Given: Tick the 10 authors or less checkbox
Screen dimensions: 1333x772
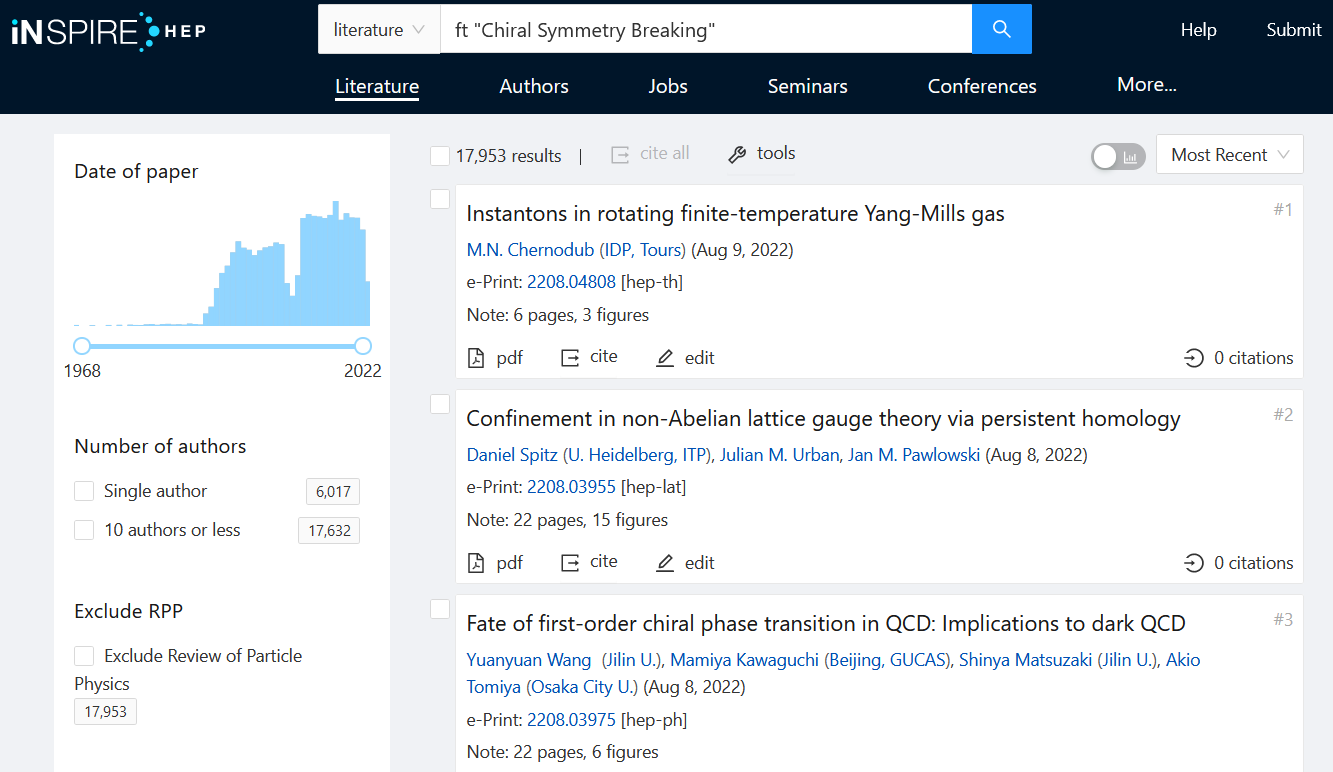Looking at the screenshot, I should pos(84,530).
